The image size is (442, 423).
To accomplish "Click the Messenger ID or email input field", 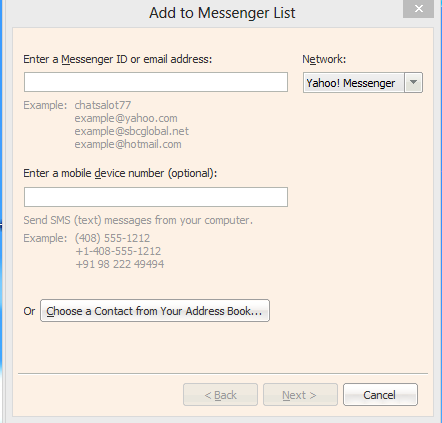I will coord(156,82).
